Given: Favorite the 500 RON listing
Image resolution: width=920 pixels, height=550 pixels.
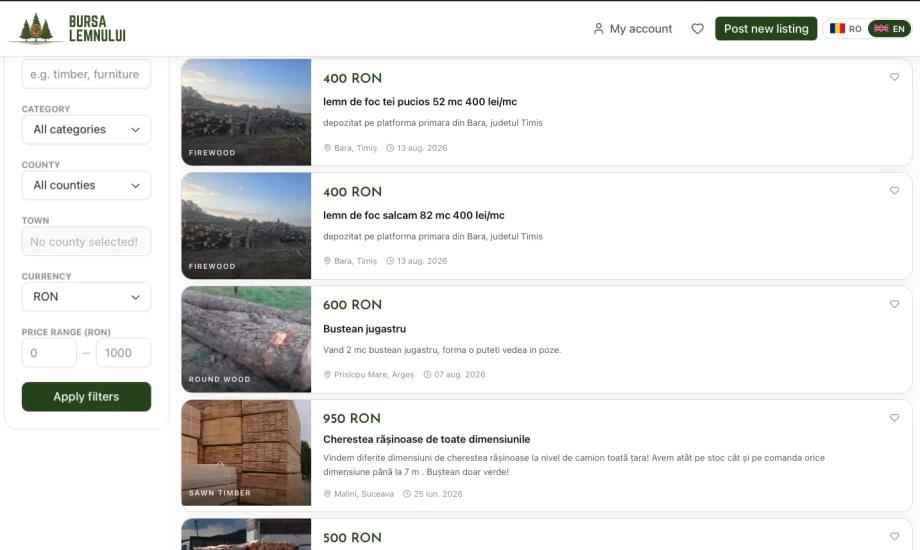Looking at the screenshot, I should pyautogui.click(x=894, y=536).
